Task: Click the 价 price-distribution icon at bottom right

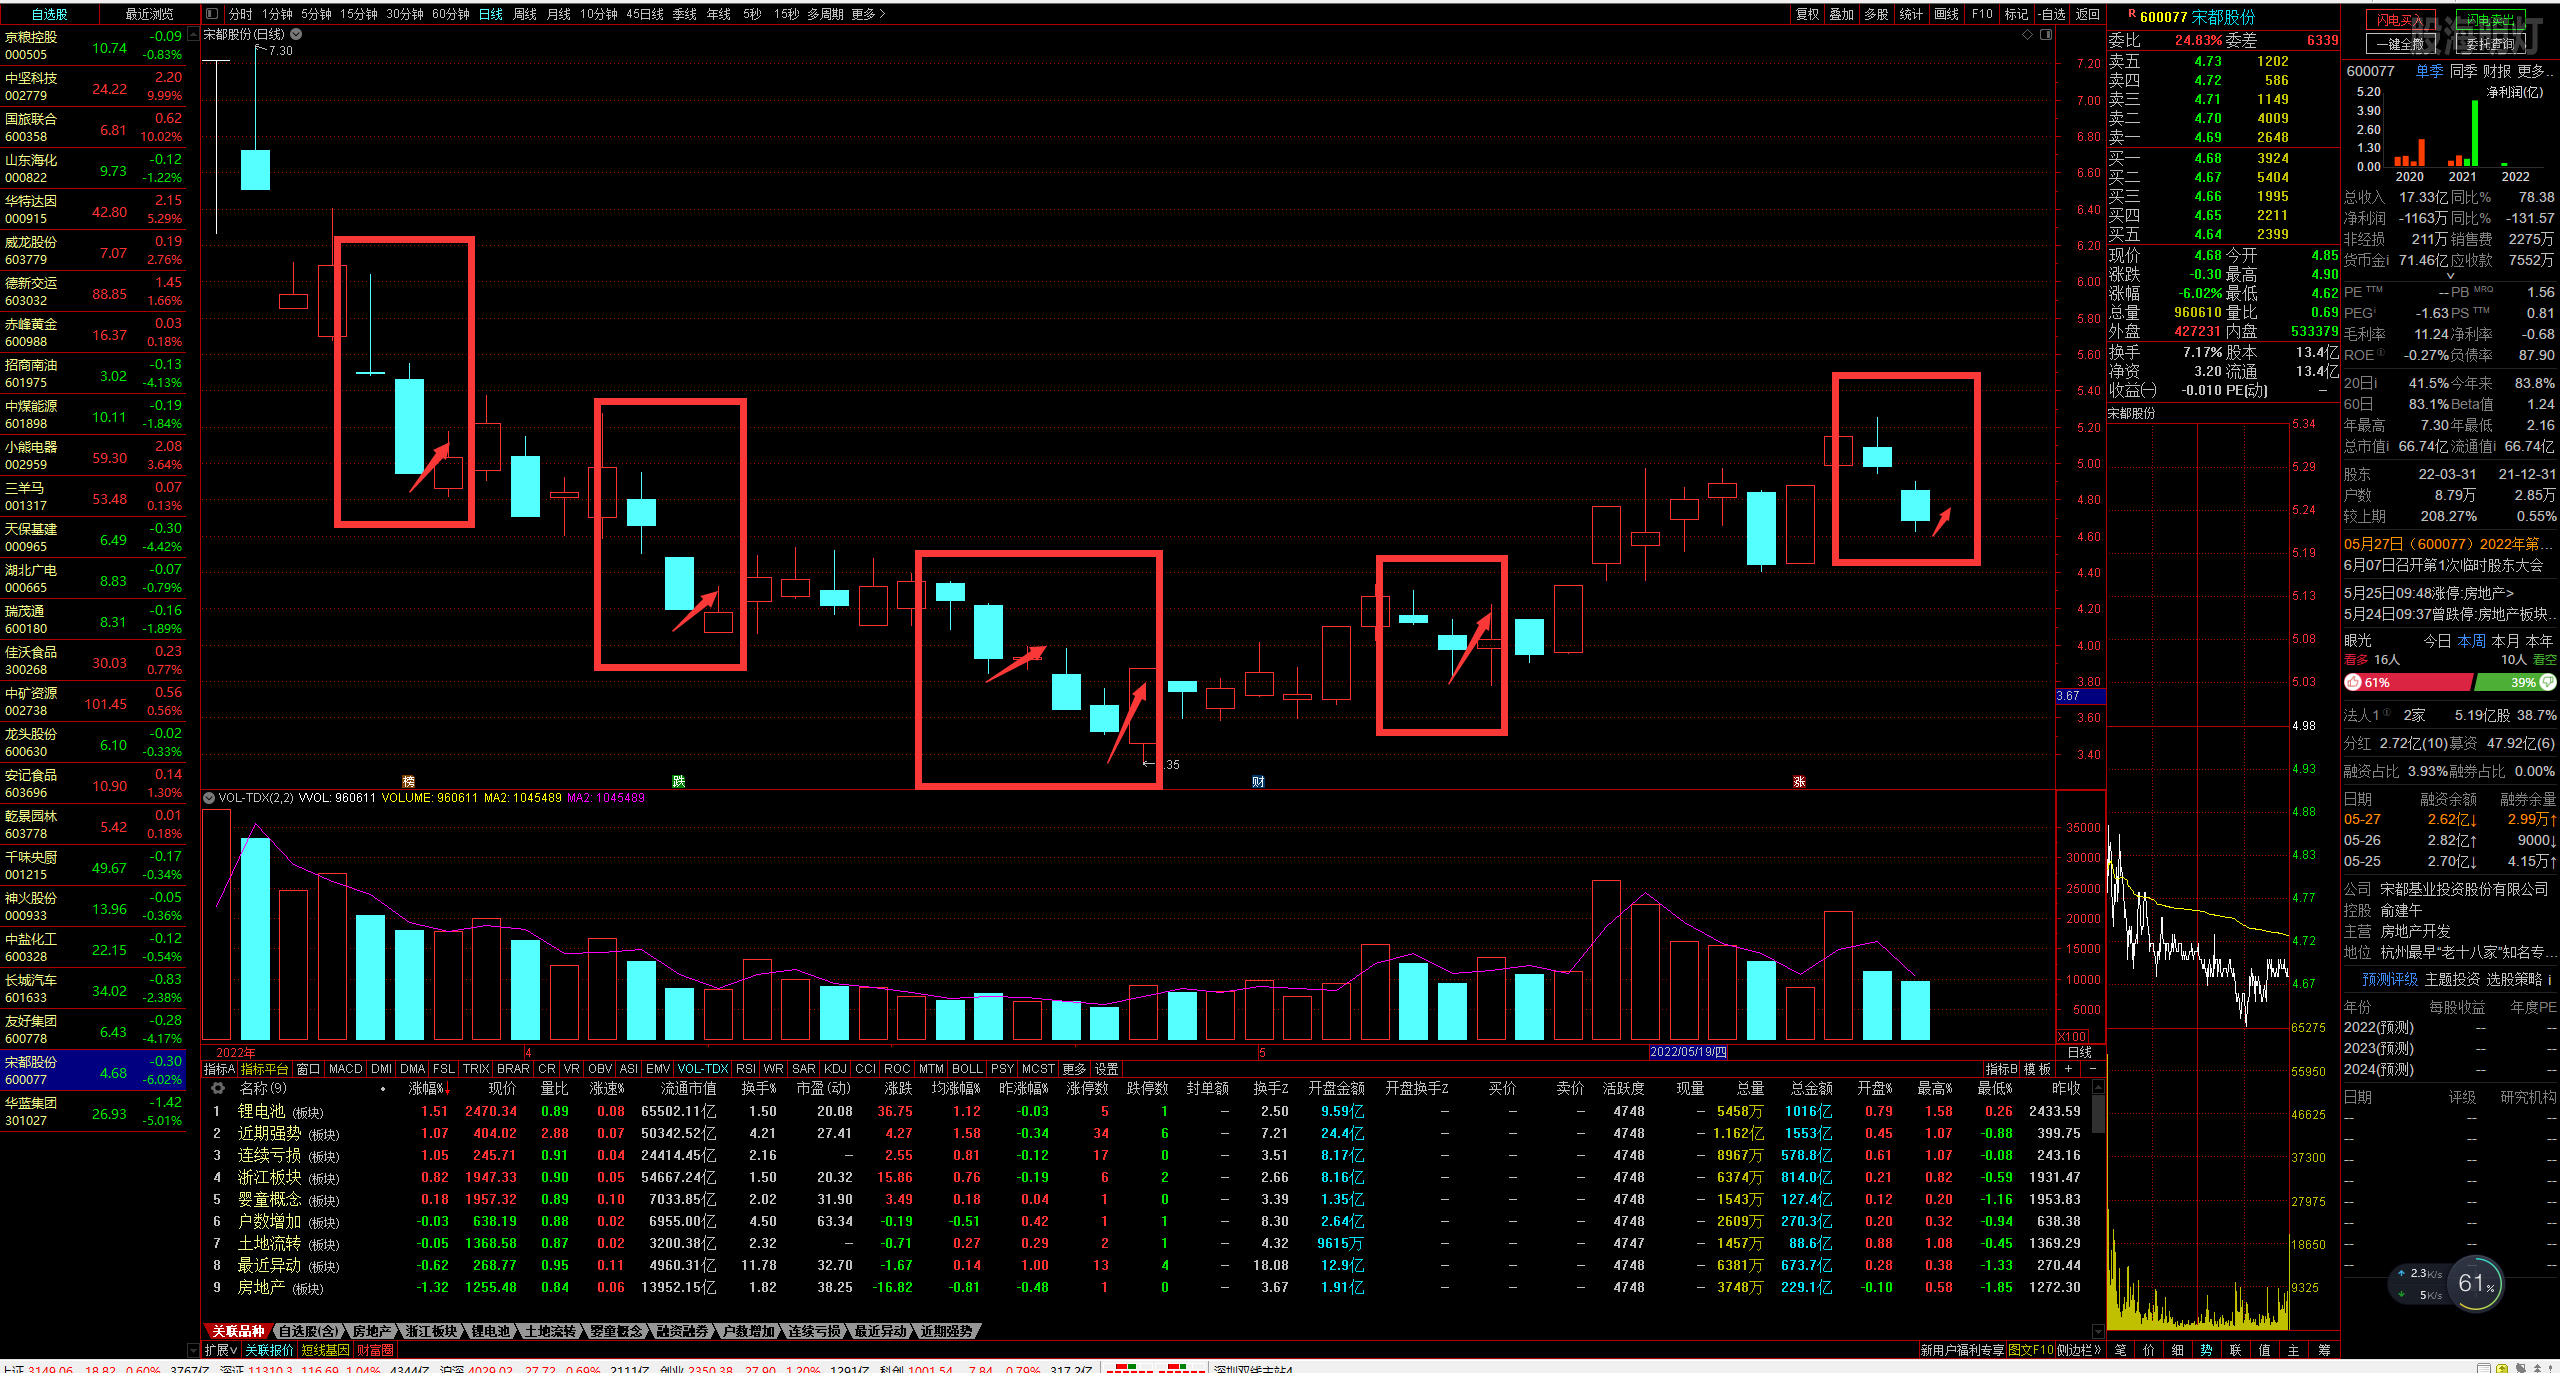Action: pos(2149,1350)
